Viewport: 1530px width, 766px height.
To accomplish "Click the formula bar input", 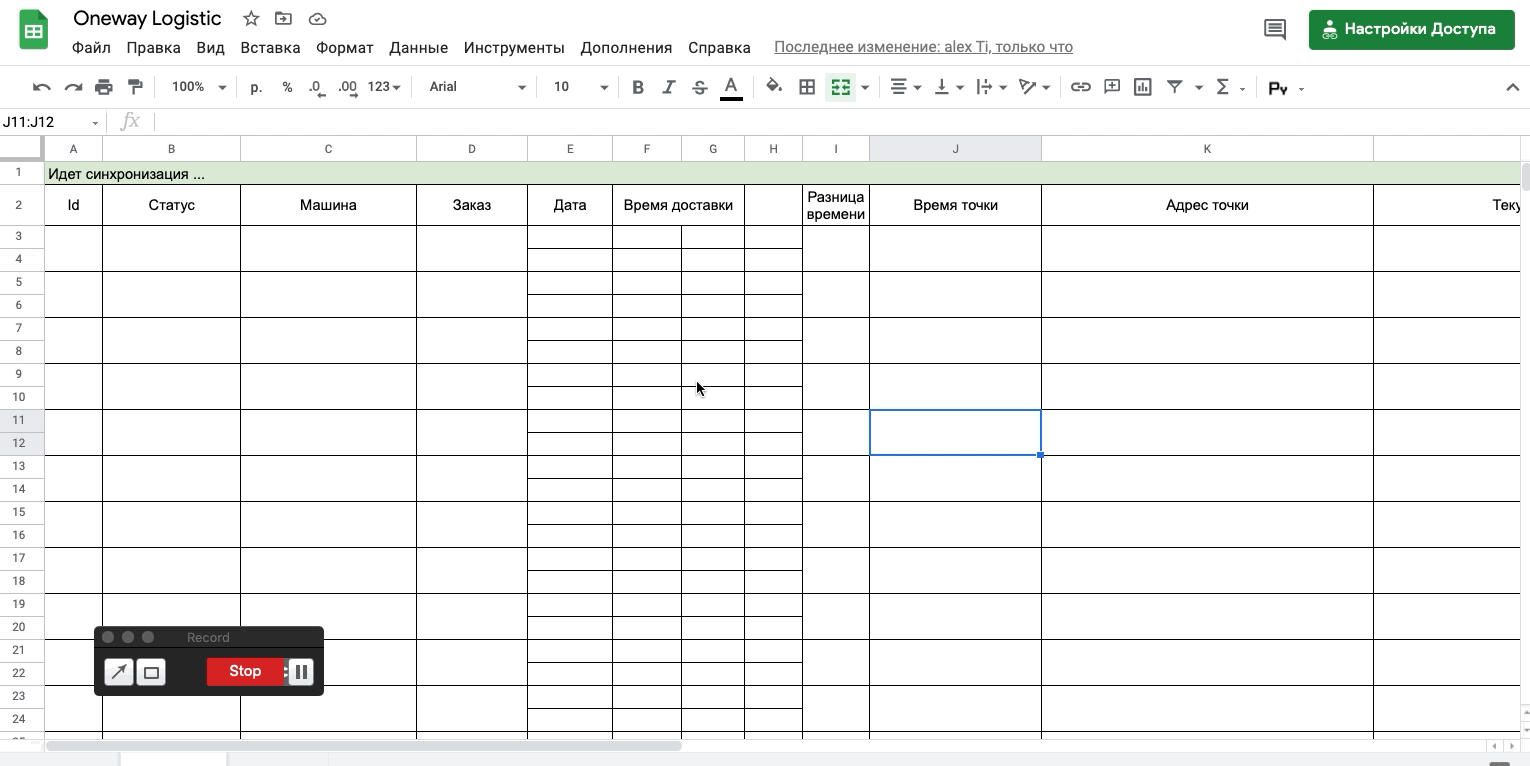I will click(x=838, y=122).
